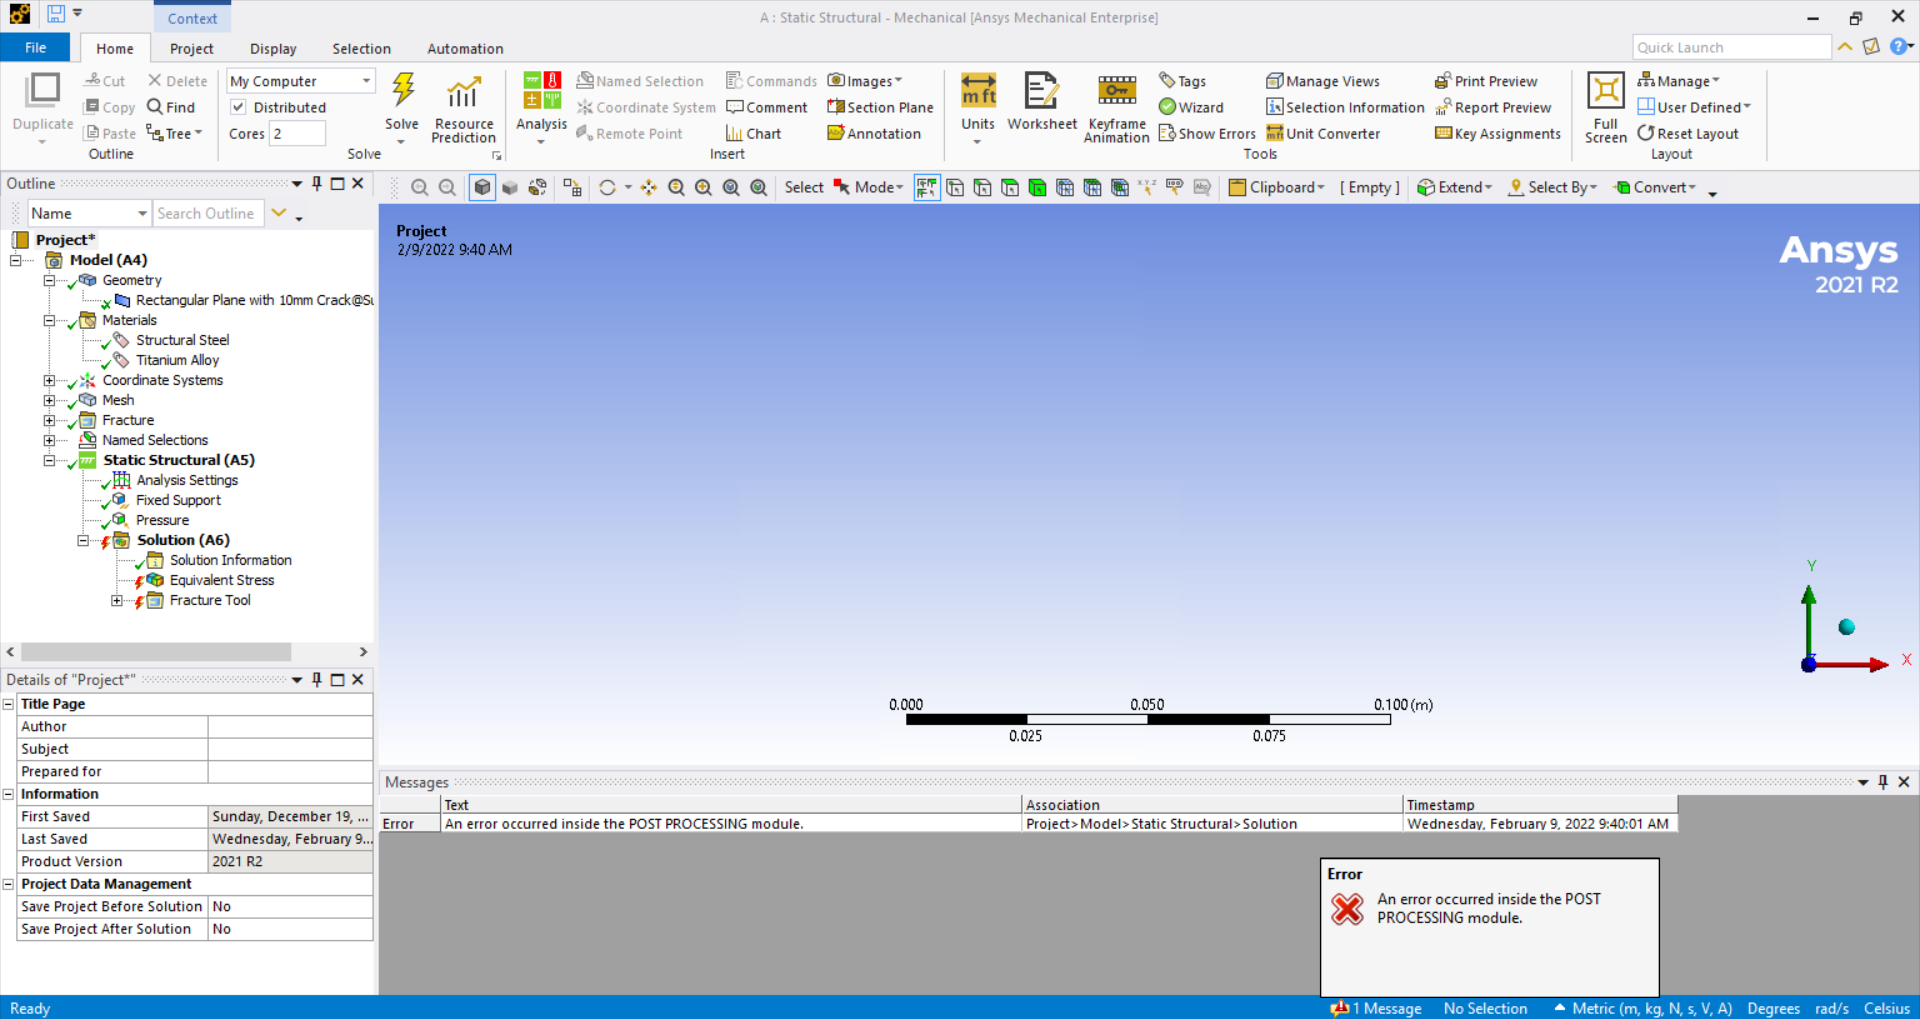The height and width of the screenshot is (1019, 1920).
Task: Go to next view
Action: pos(447,187)
